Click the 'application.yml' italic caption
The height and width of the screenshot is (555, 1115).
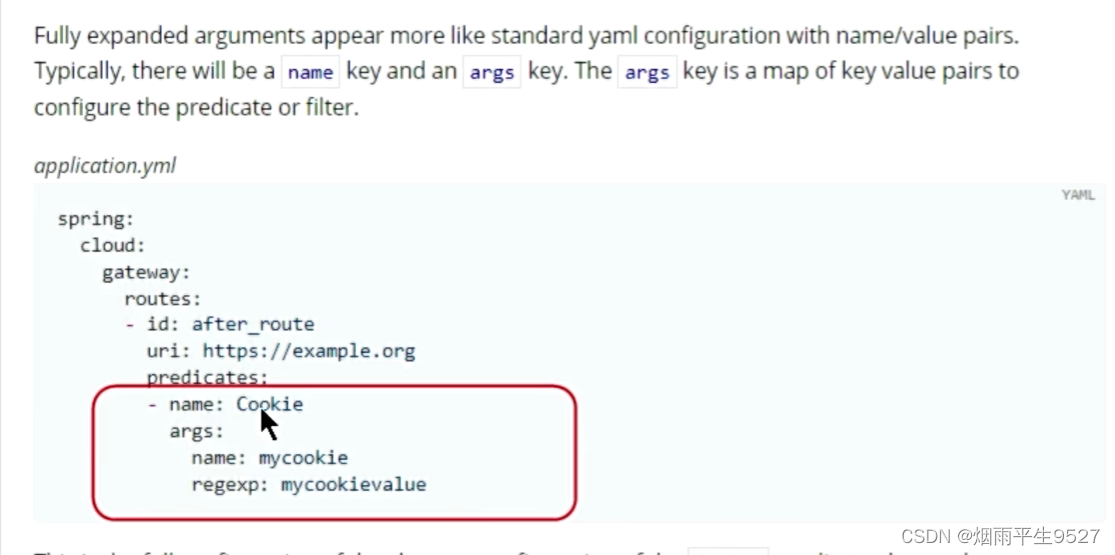pos(105,165)
